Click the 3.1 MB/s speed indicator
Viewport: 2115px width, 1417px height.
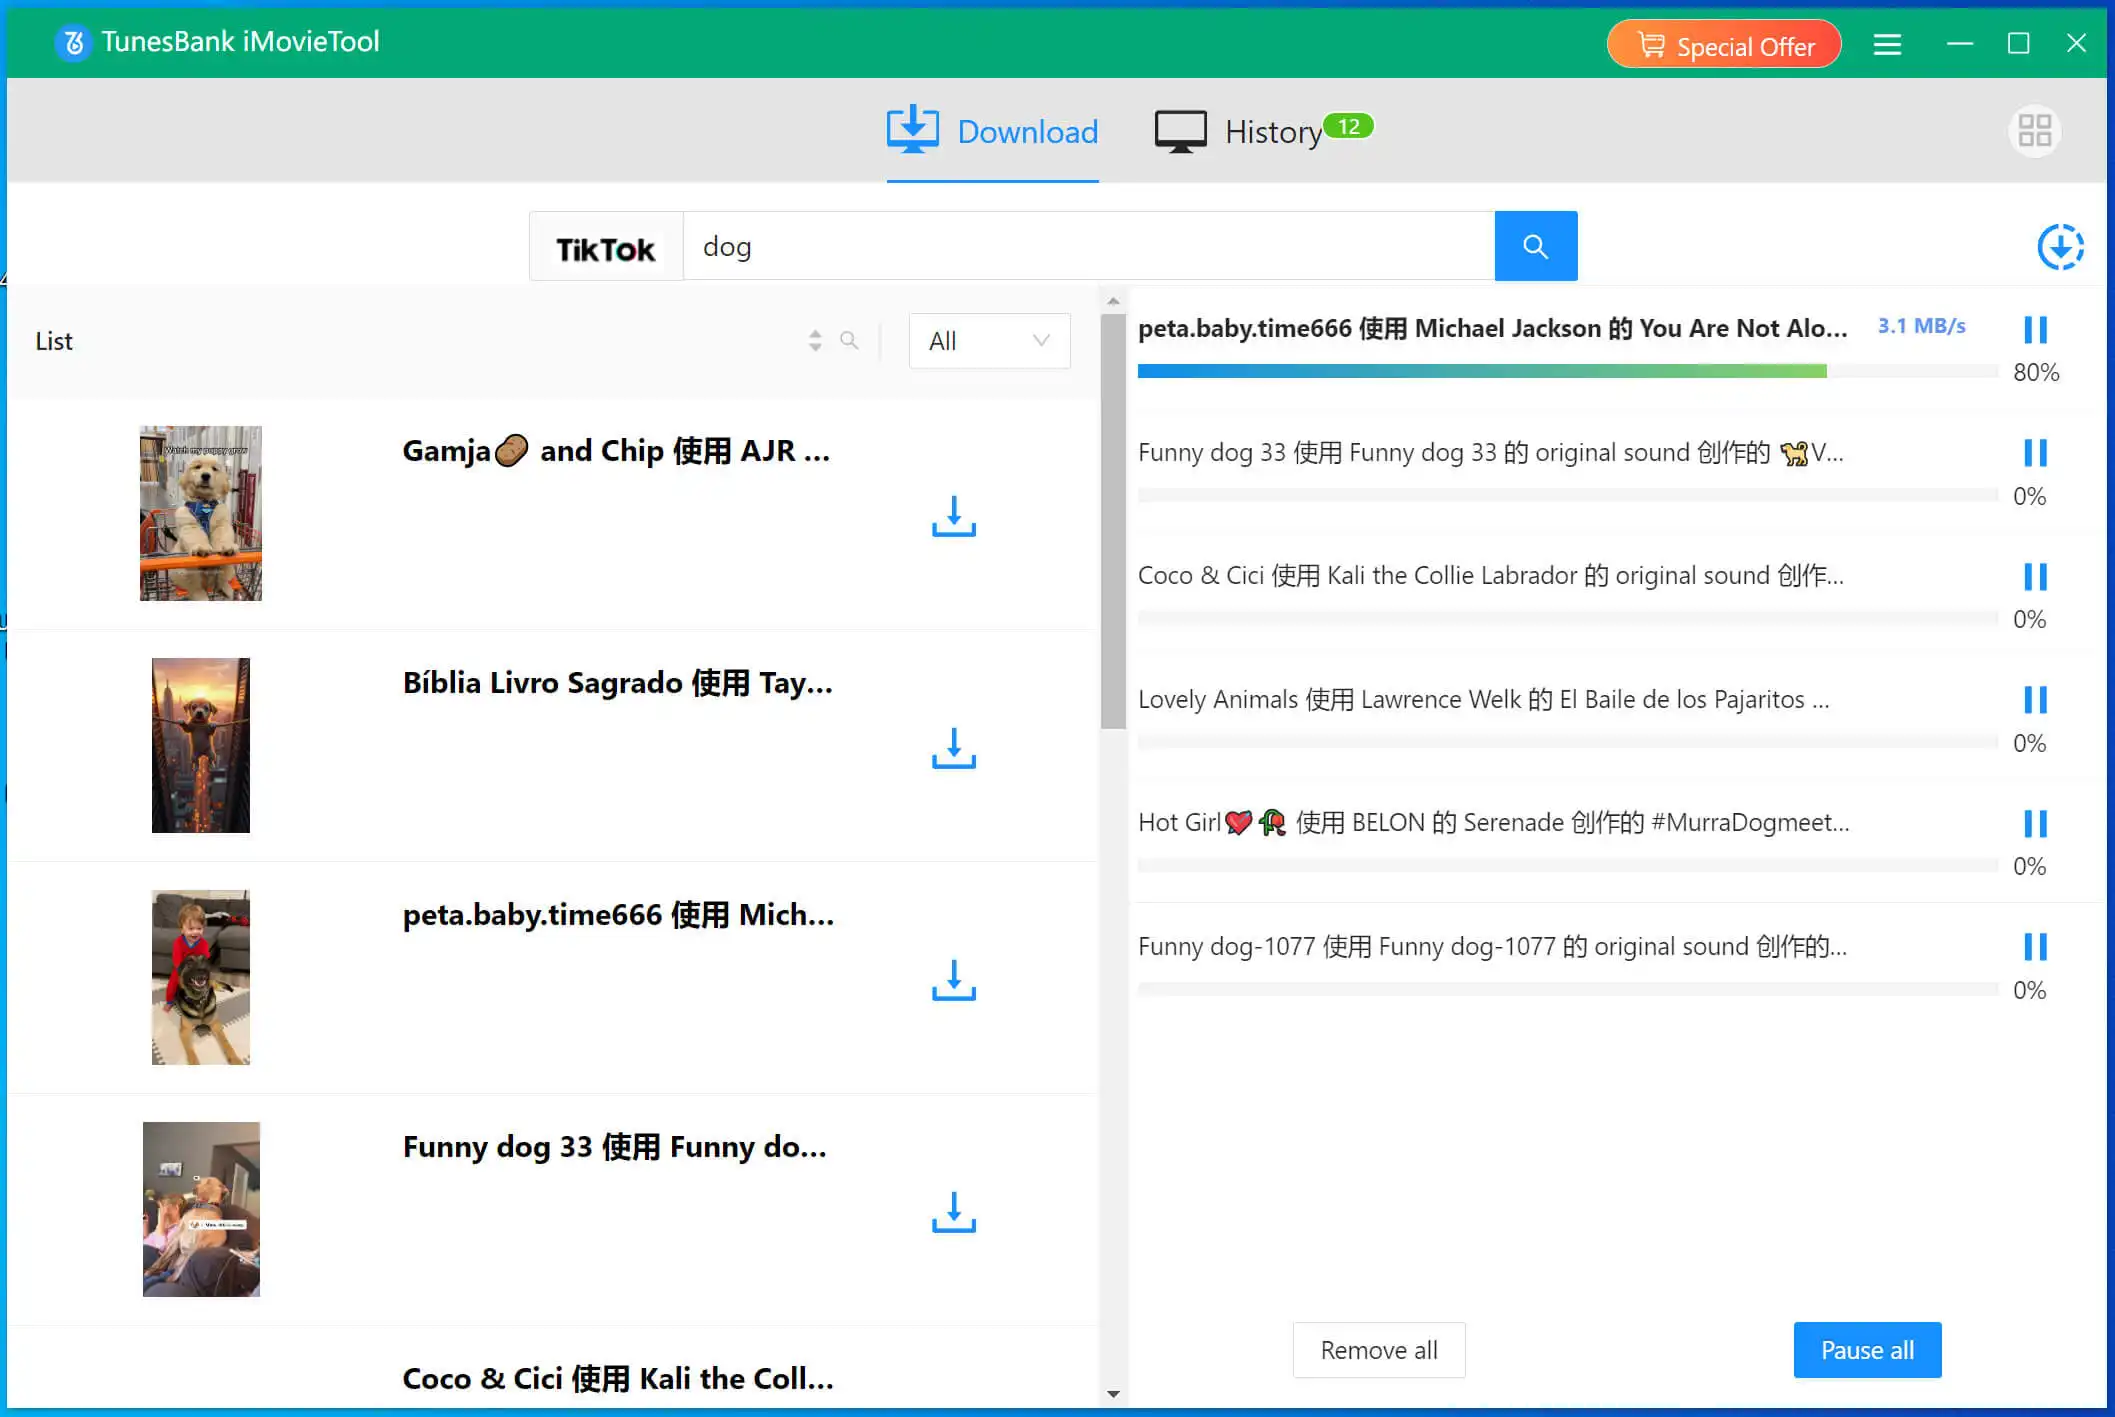[x=1921, y=326]
